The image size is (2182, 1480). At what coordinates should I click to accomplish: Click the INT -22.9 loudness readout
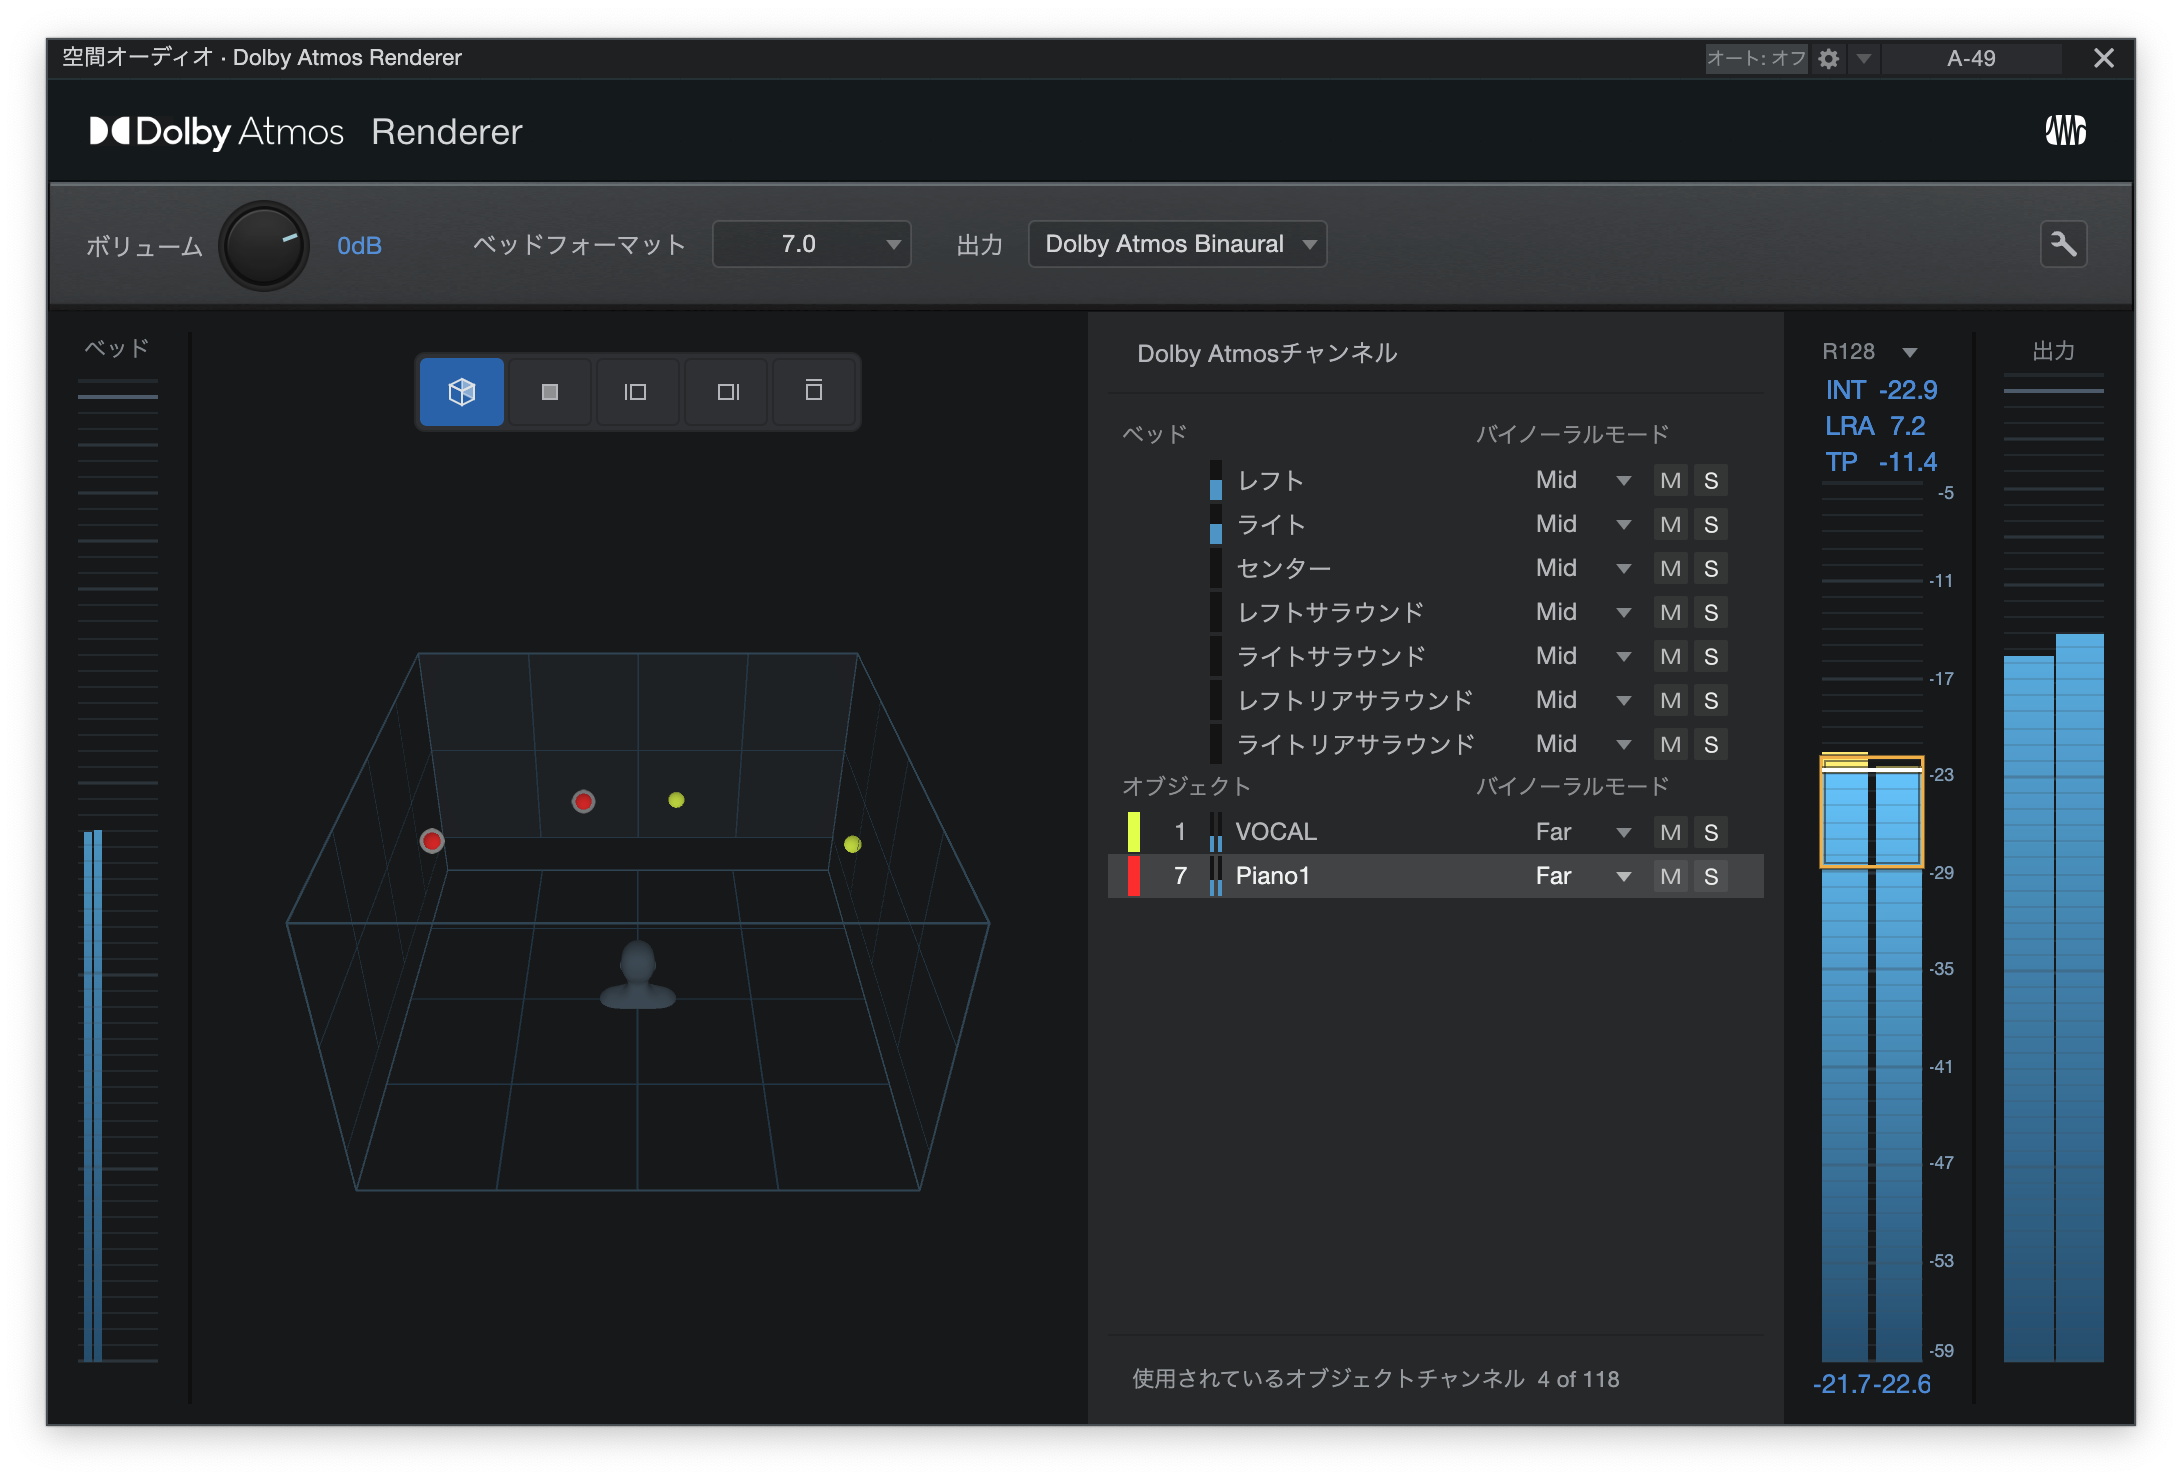[1881, 390]
